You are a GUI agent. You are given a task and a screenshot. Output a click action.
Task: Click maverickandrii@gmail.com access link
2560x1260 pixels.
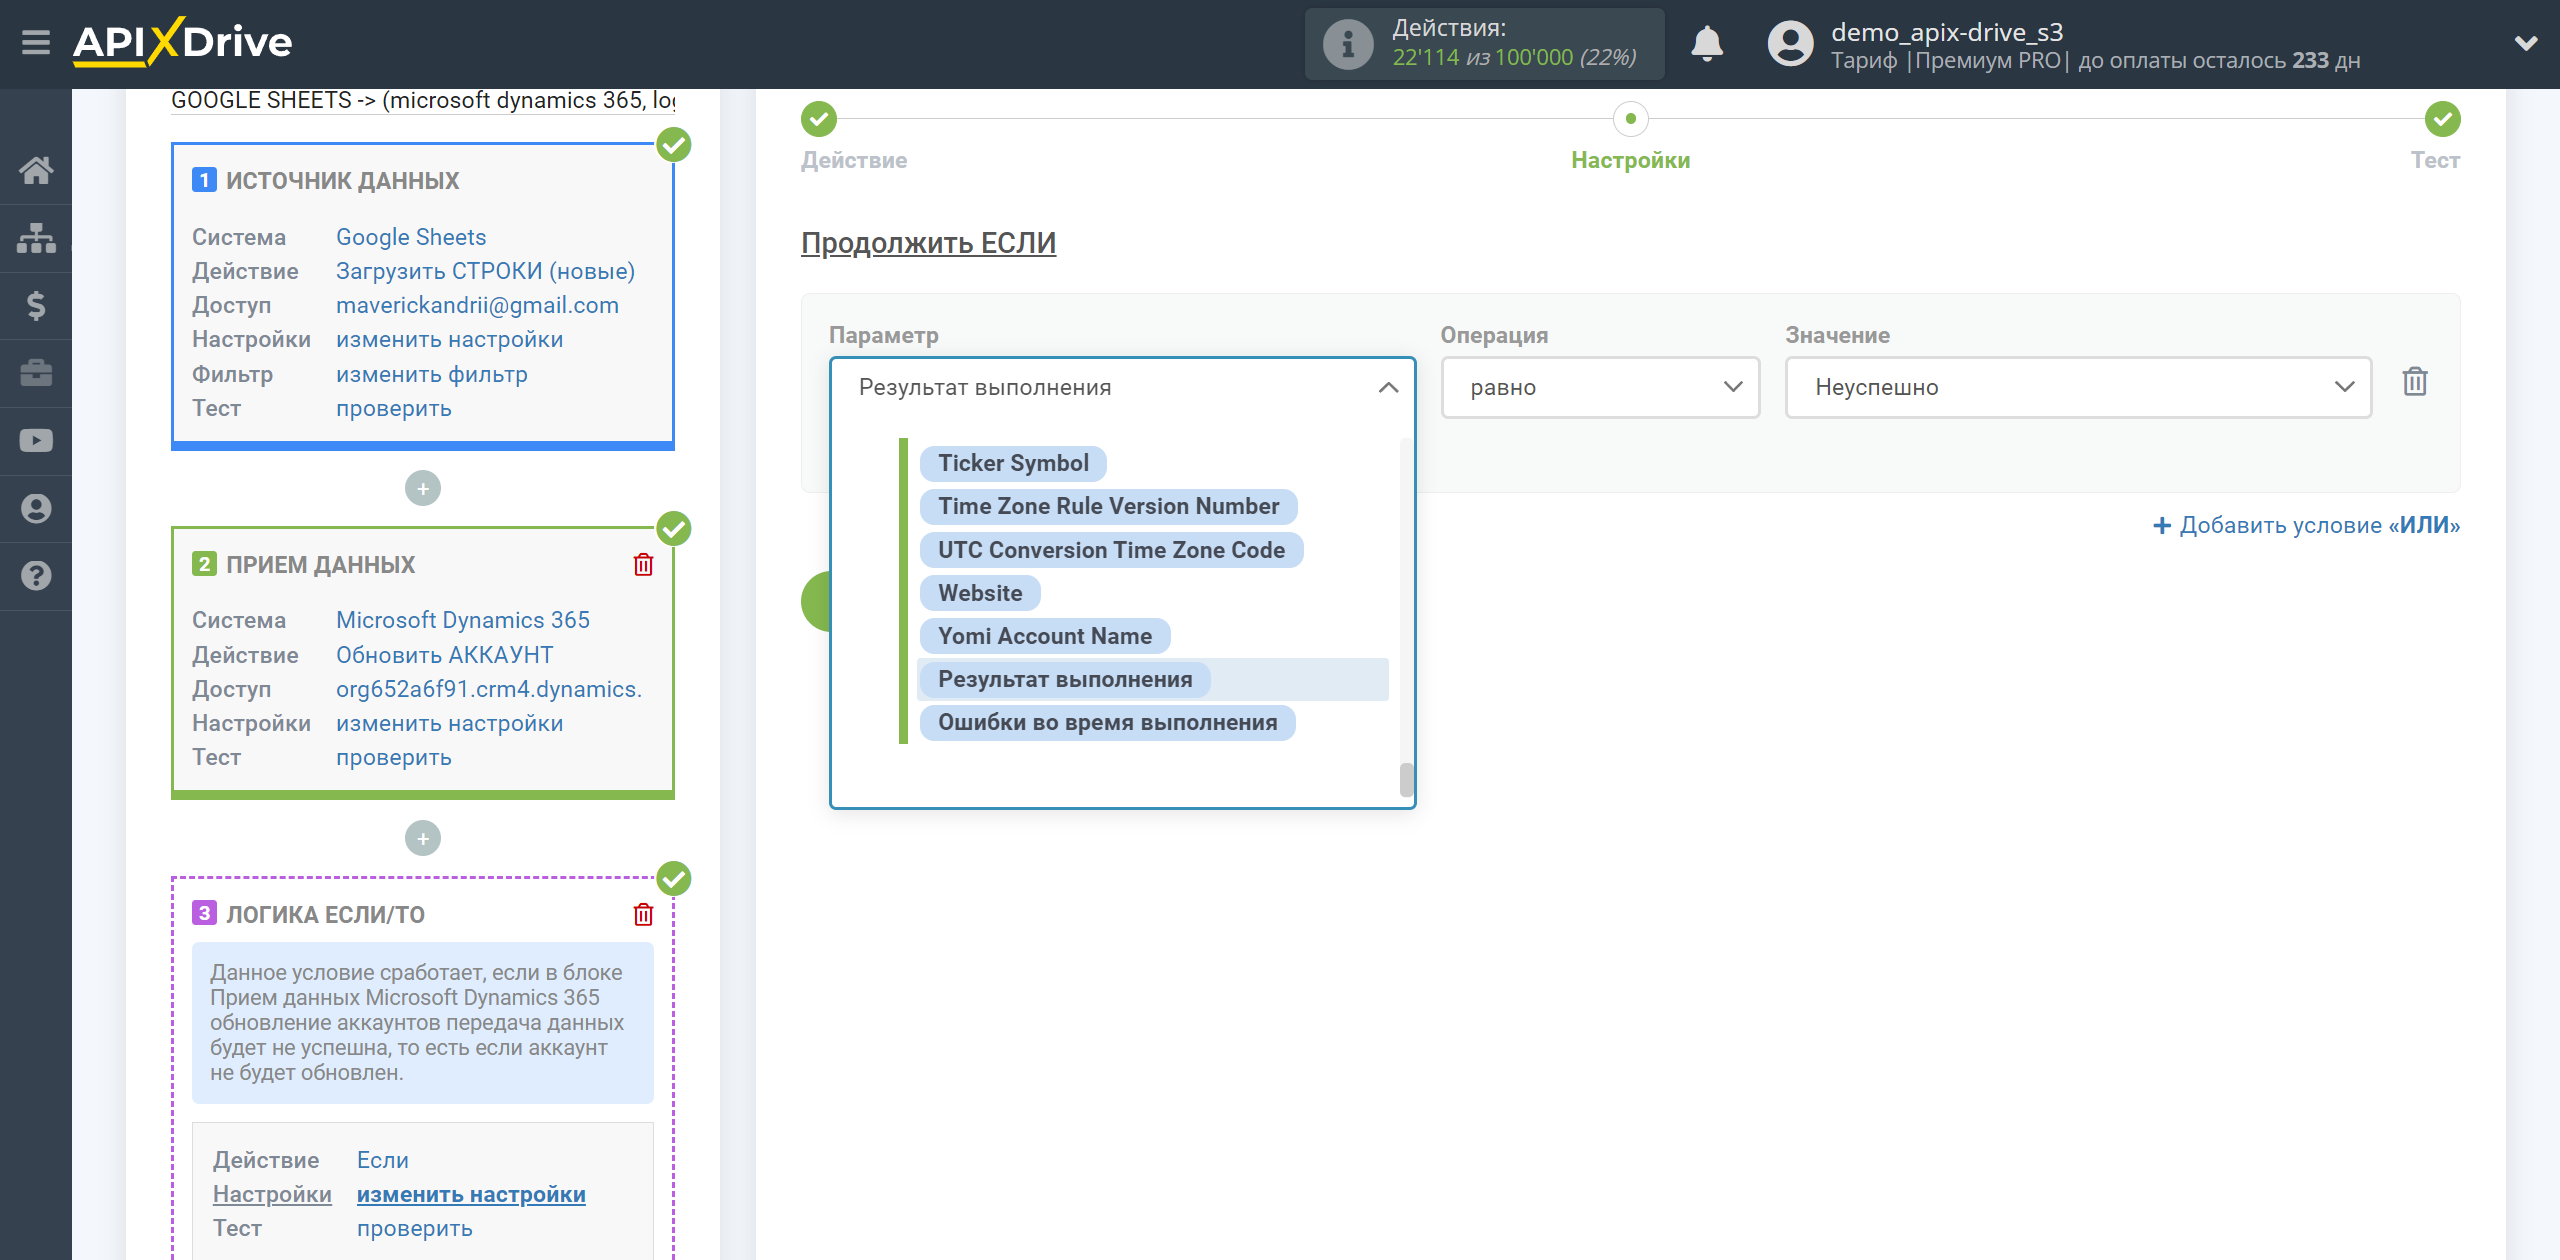coord(477,306)
